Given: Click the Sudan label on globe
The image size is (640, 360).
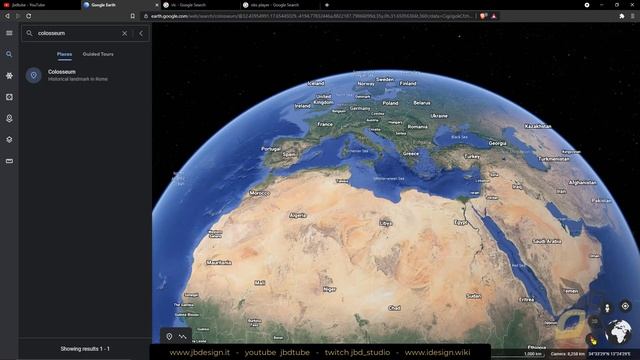Looking at the screenshot, I should pos(473,296).
